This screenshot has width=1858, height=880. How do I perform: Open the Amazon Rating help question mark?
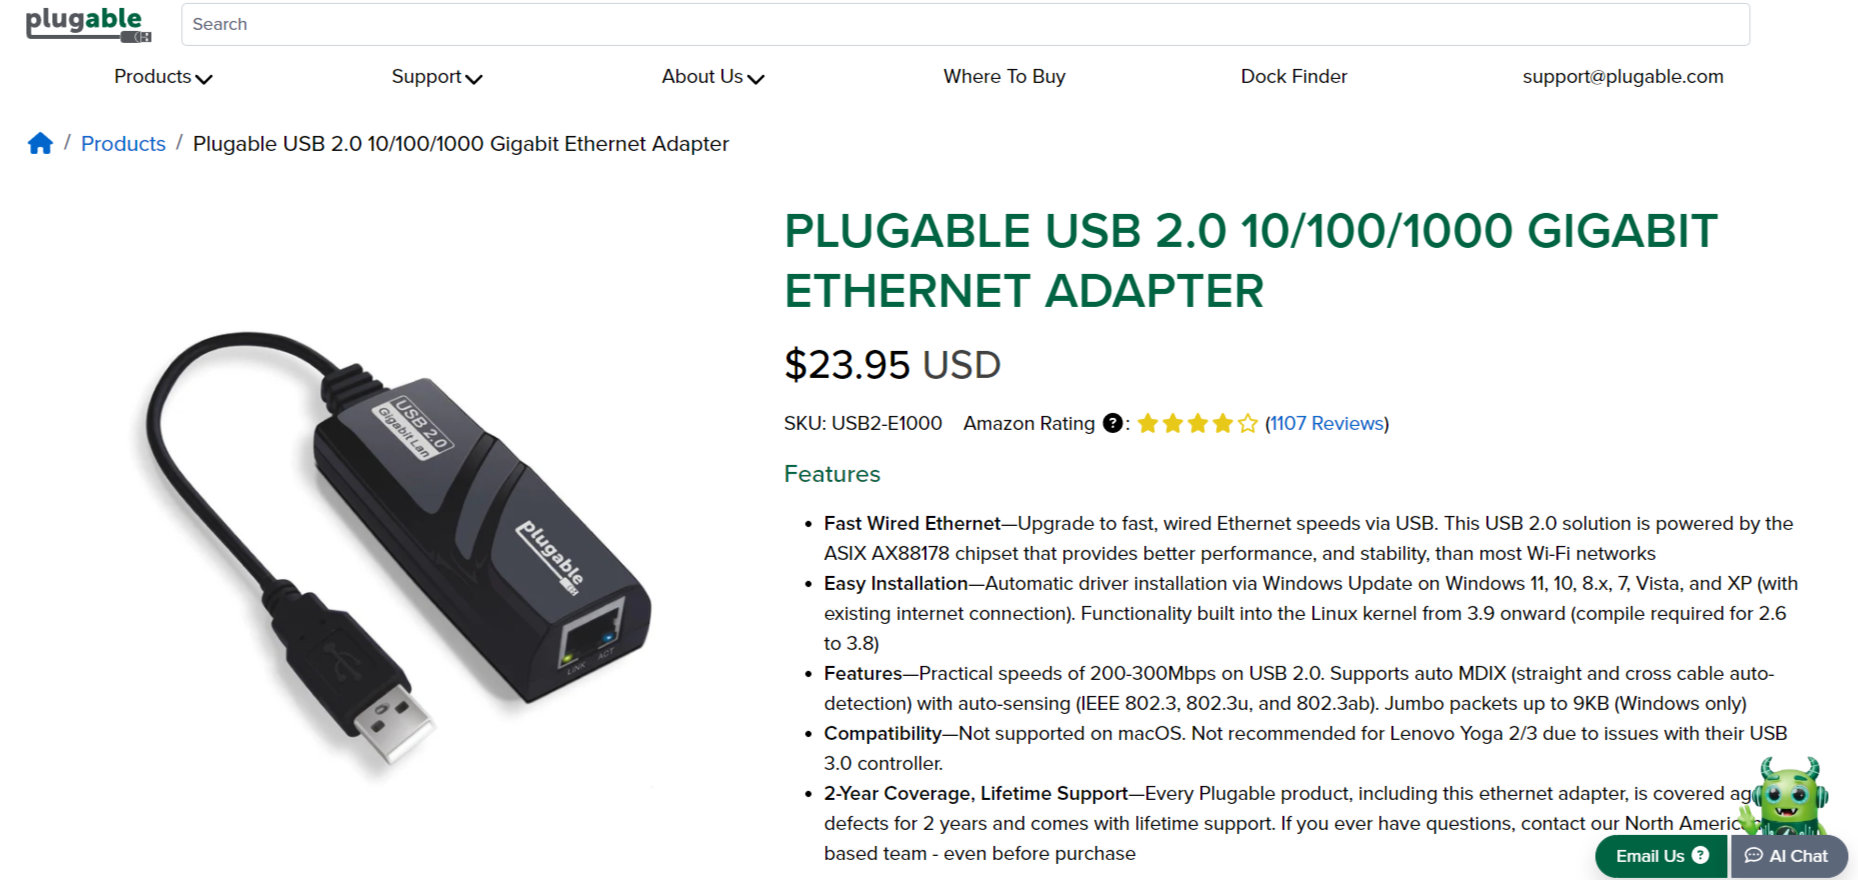coord(1112,423)
